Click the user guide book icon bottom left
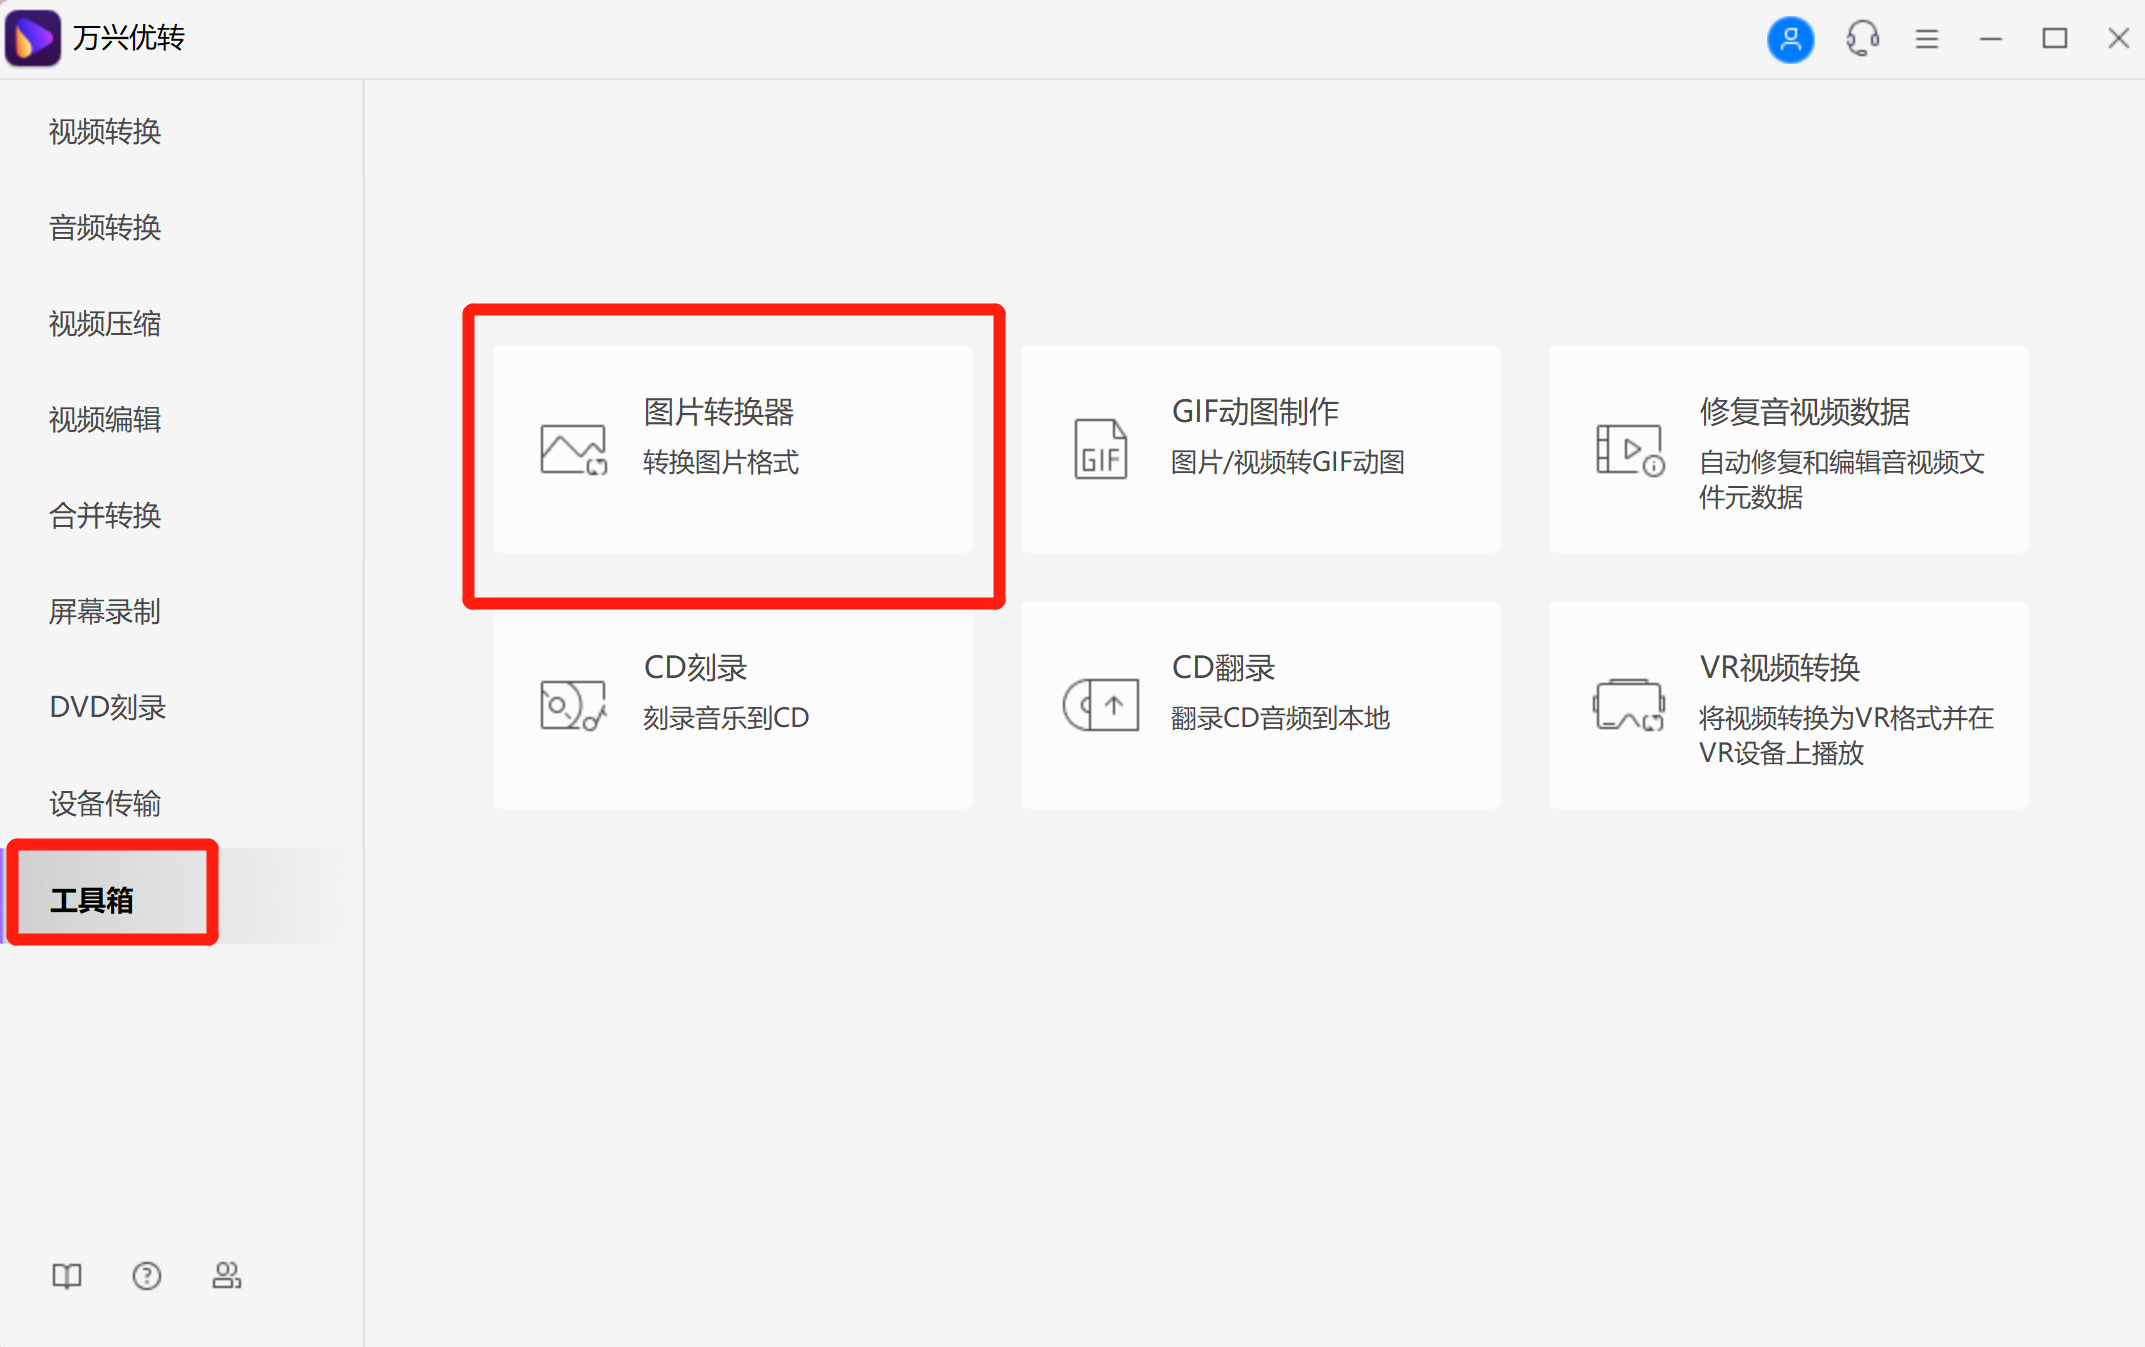 tap(66, 1276)
